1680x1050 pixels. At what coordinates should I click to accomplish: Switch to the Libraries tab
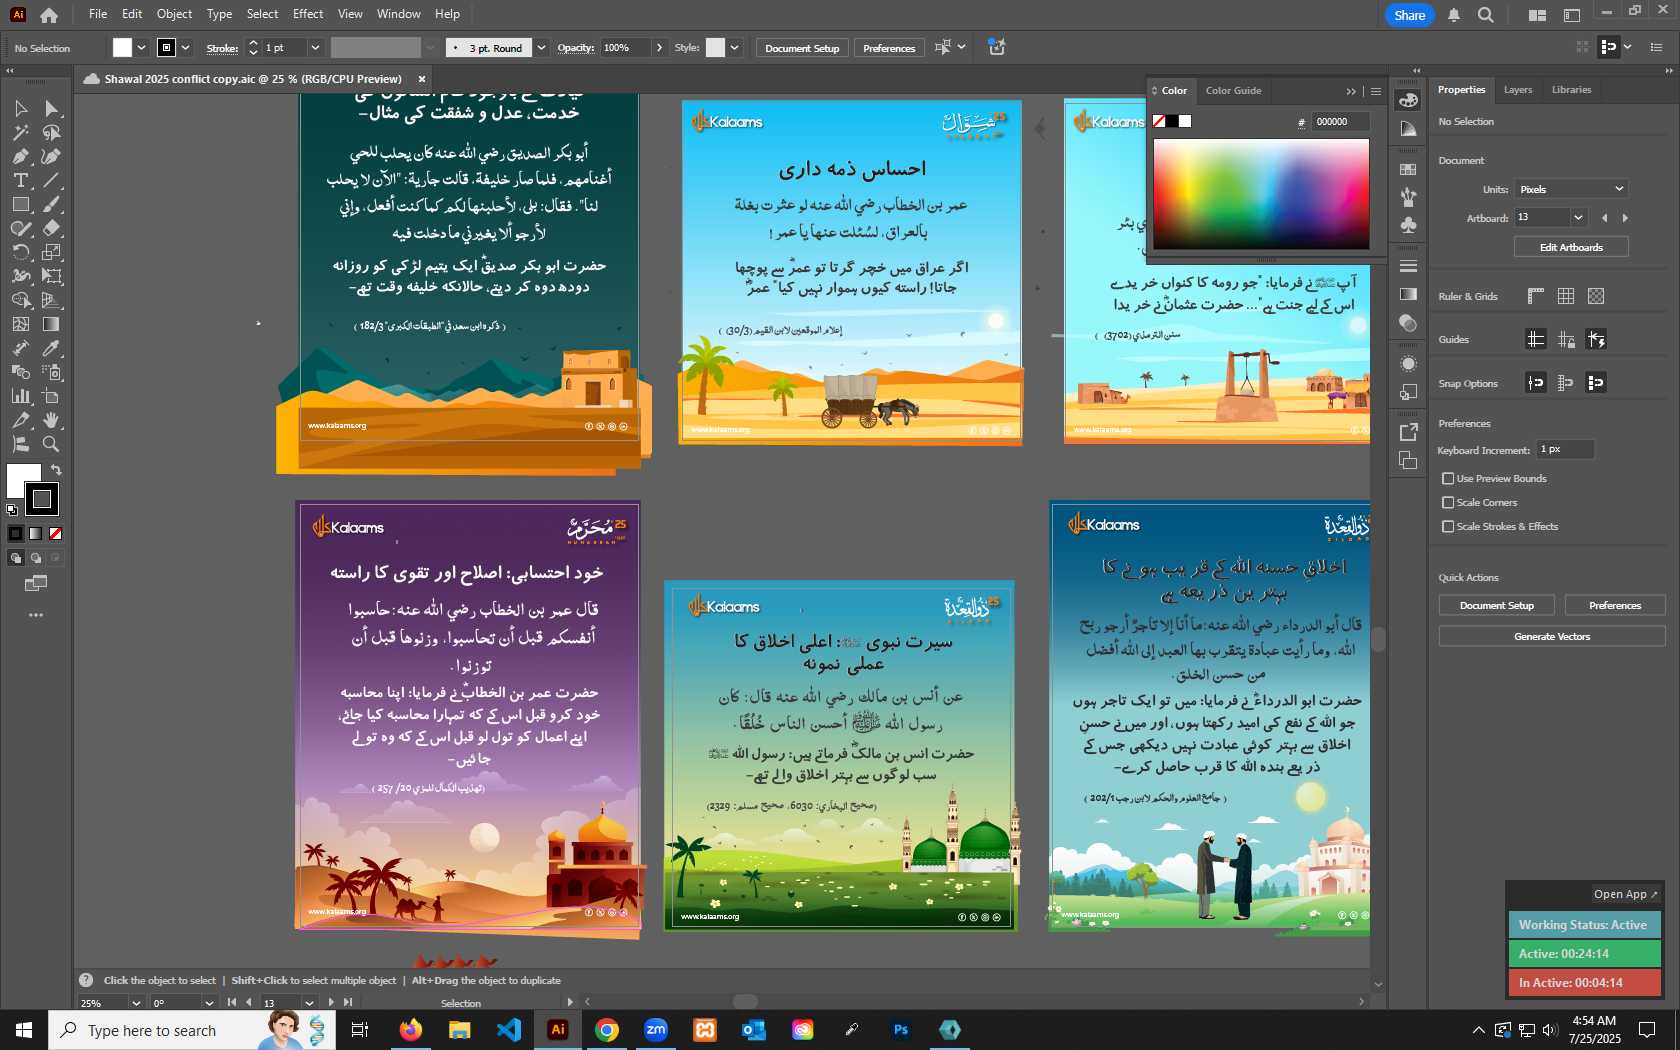tap(1571, 90)
